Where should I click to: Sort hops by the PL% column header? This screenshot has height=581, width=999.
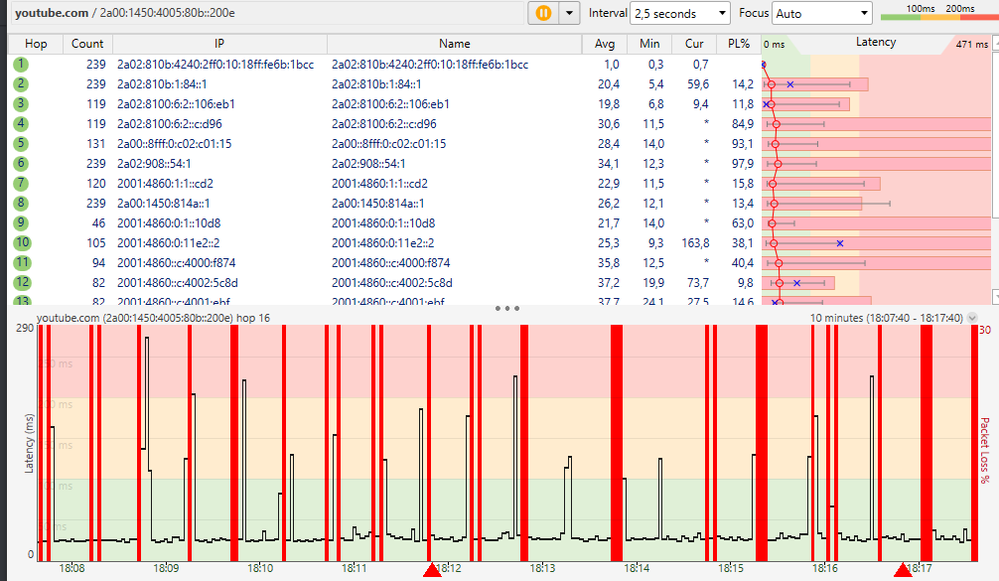pyautogui.click(x=737, y=43)
